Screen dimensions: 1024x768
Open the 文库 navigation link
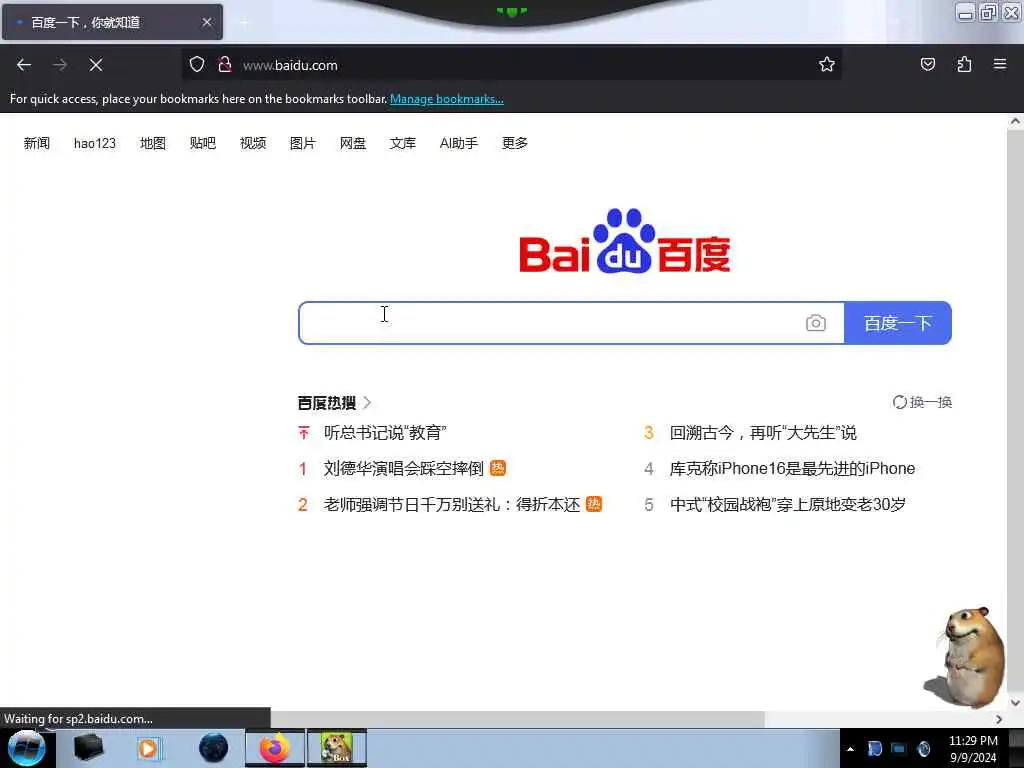point(402,143)
